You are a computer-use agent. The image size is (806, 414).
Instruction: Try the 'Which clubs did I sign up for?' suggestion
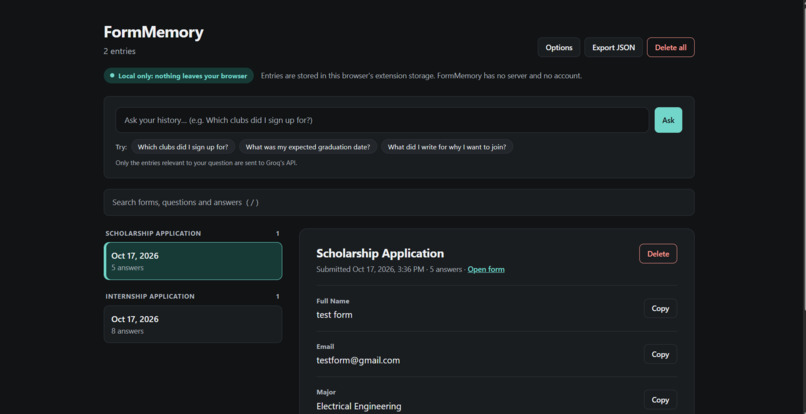click(x=183, y=147)
